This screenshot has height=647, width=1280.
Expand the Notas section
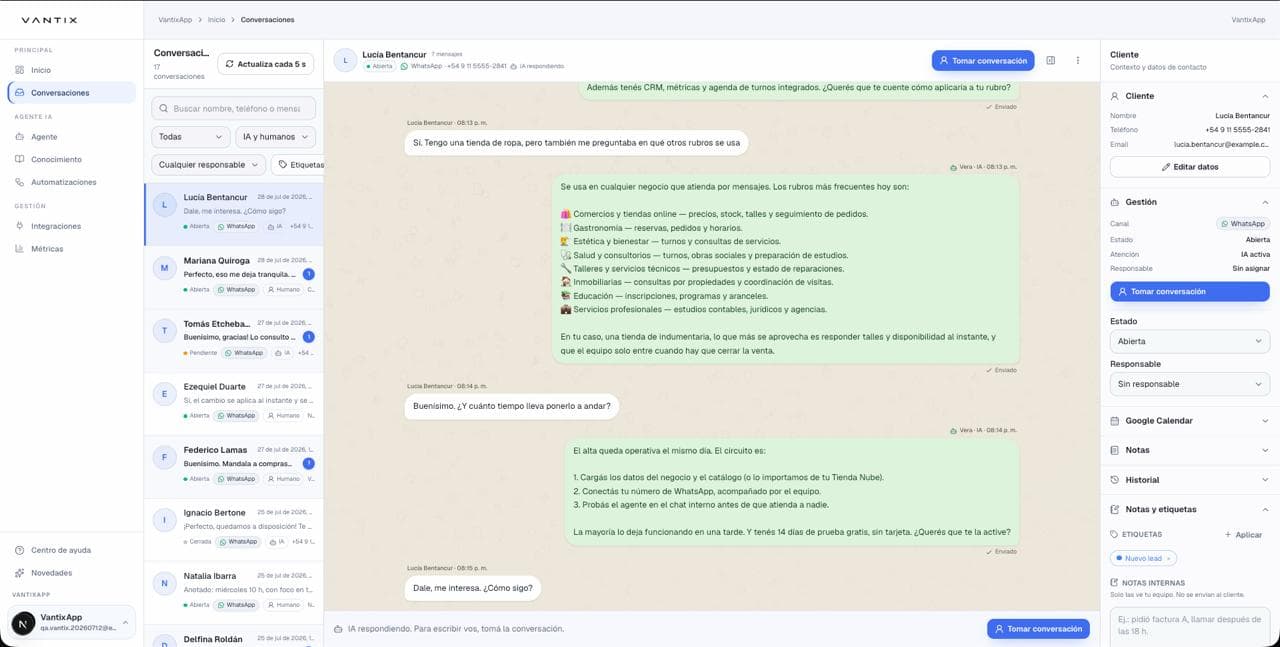click(1190, 450)
